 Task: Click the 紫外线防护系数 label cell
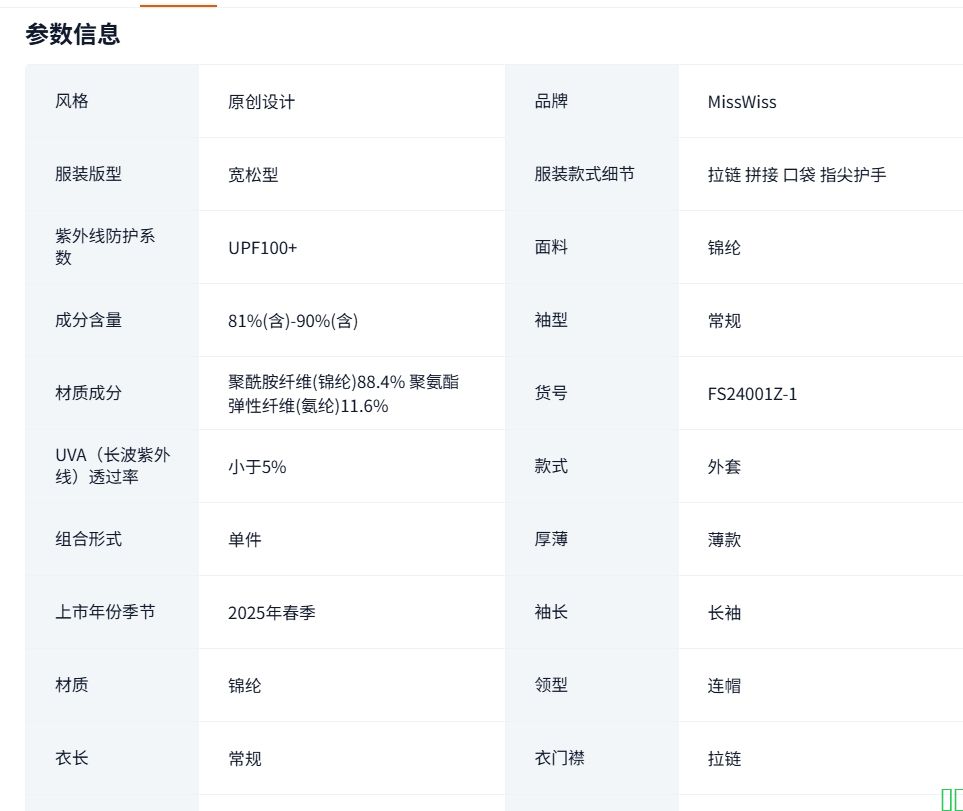(x=105, y=247)
